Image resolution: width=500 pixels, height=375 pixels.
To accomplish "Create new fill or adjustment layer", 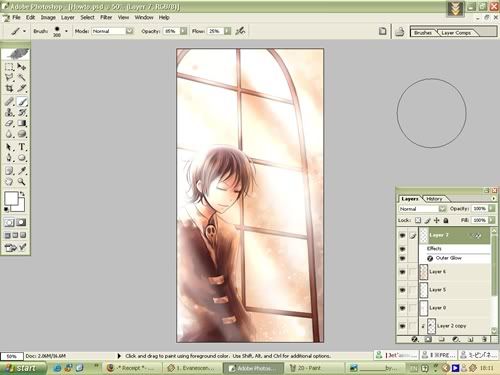I will click(456, 339).
